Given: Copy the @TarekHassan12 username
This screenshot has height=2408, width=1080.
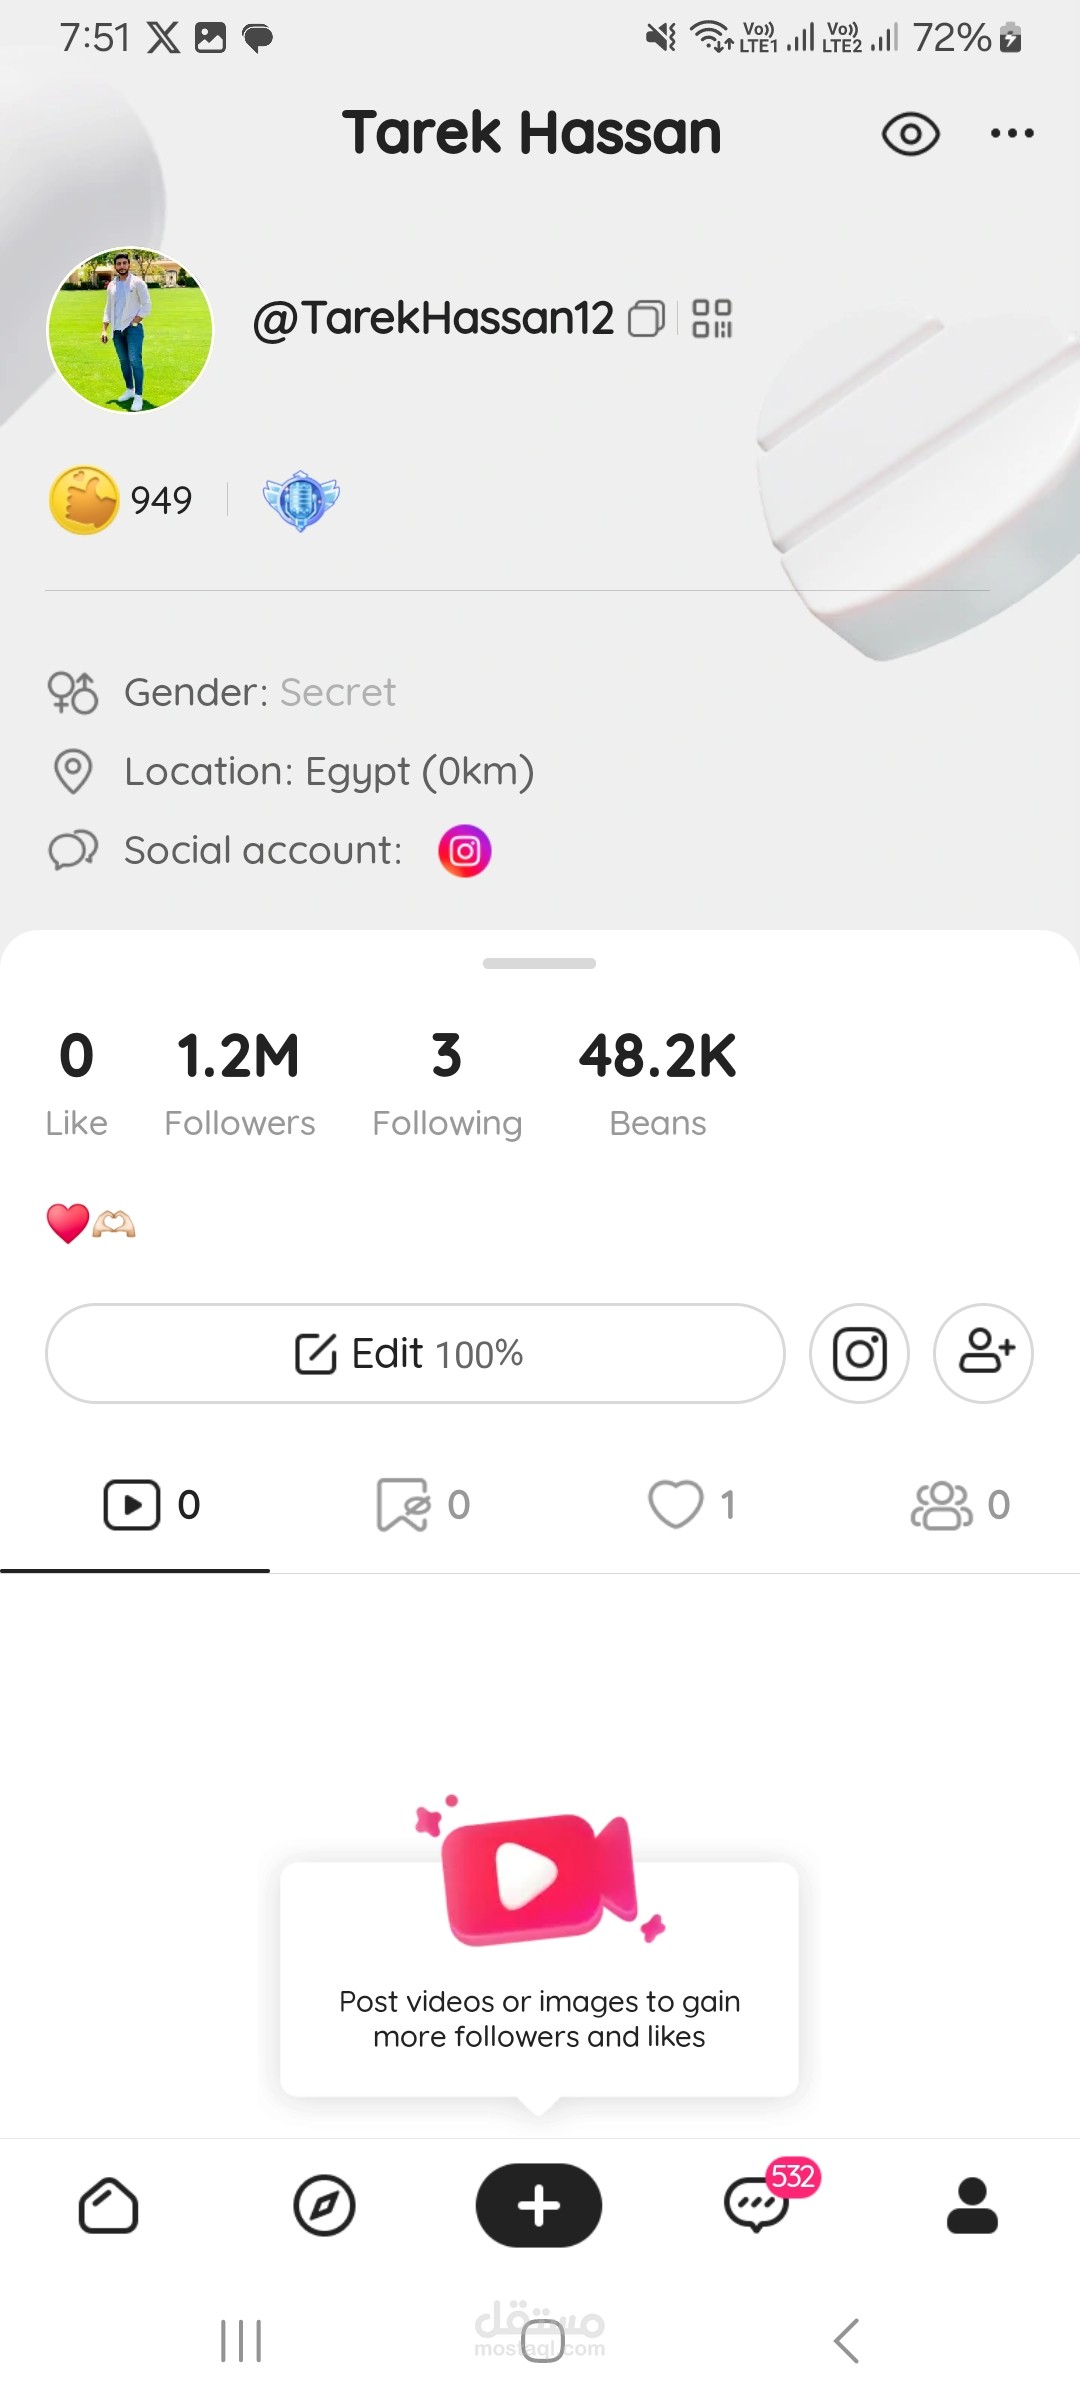Looking at the screenshot, I should 646,319.
